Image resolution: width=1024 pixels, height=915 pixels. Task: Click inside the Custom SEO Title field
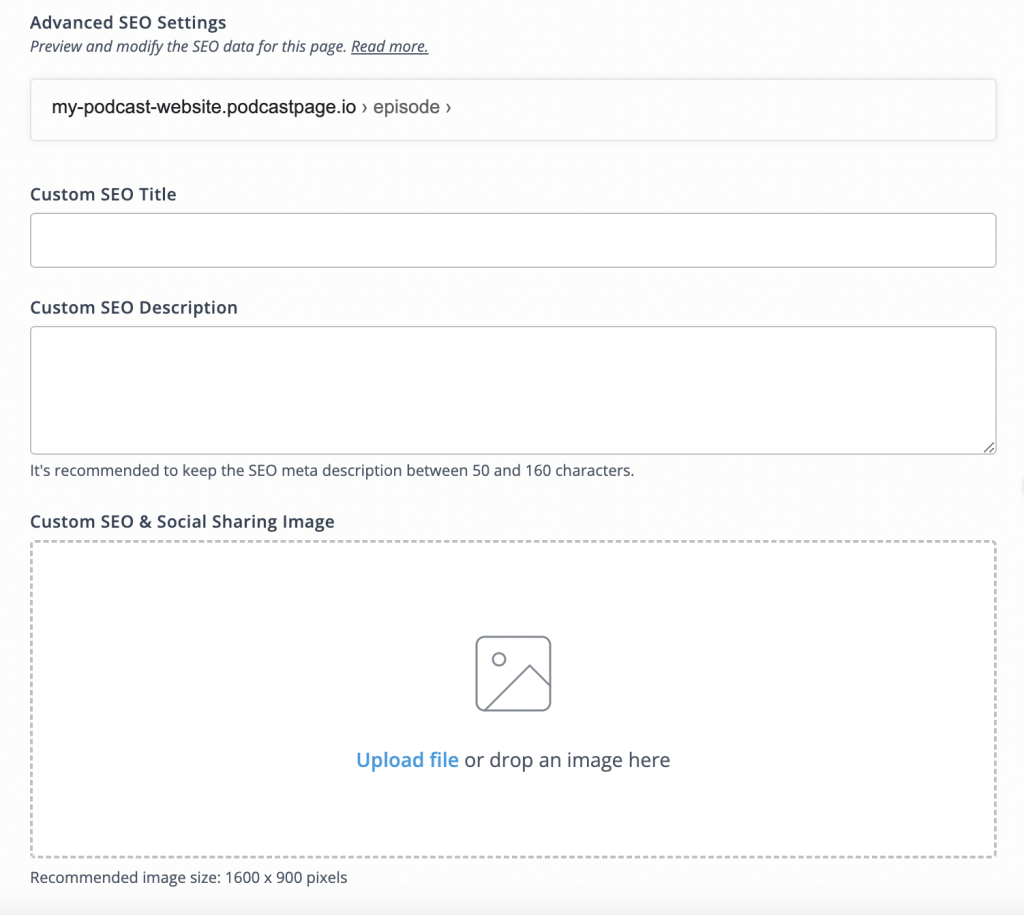[x=513, y=240]
